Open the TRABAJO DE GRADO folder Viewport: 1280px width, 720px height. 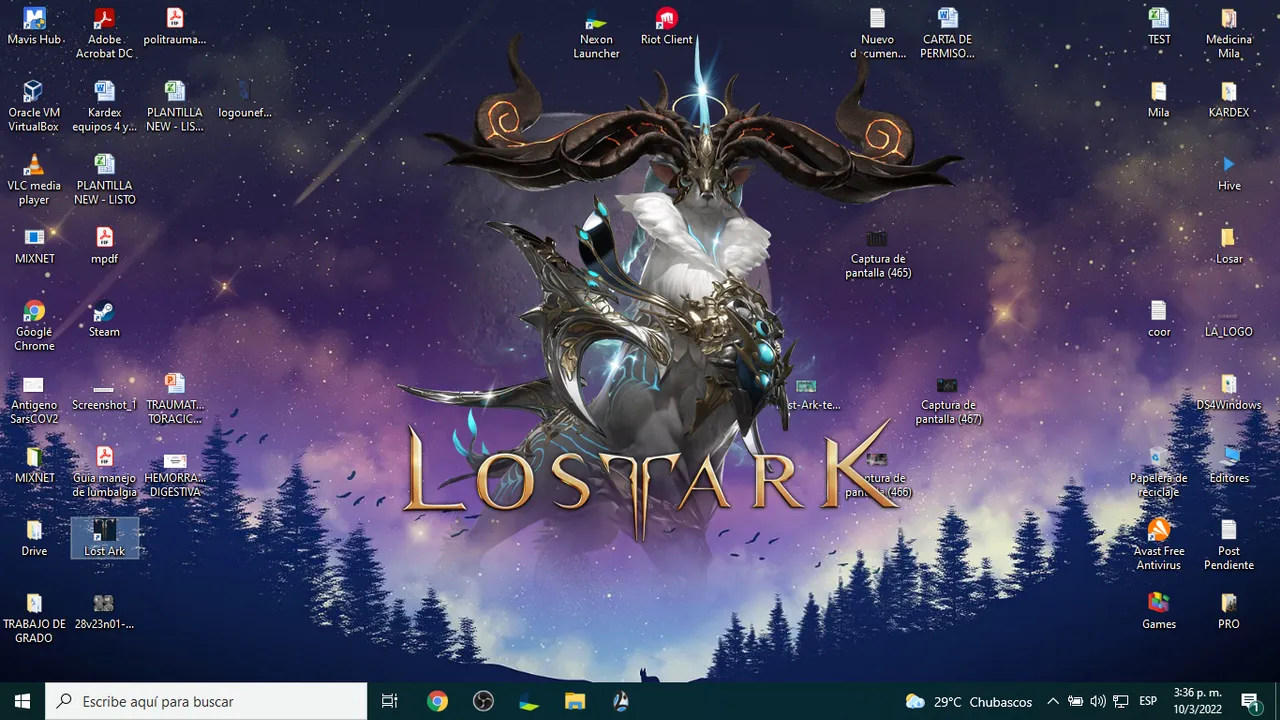point(34,617)
